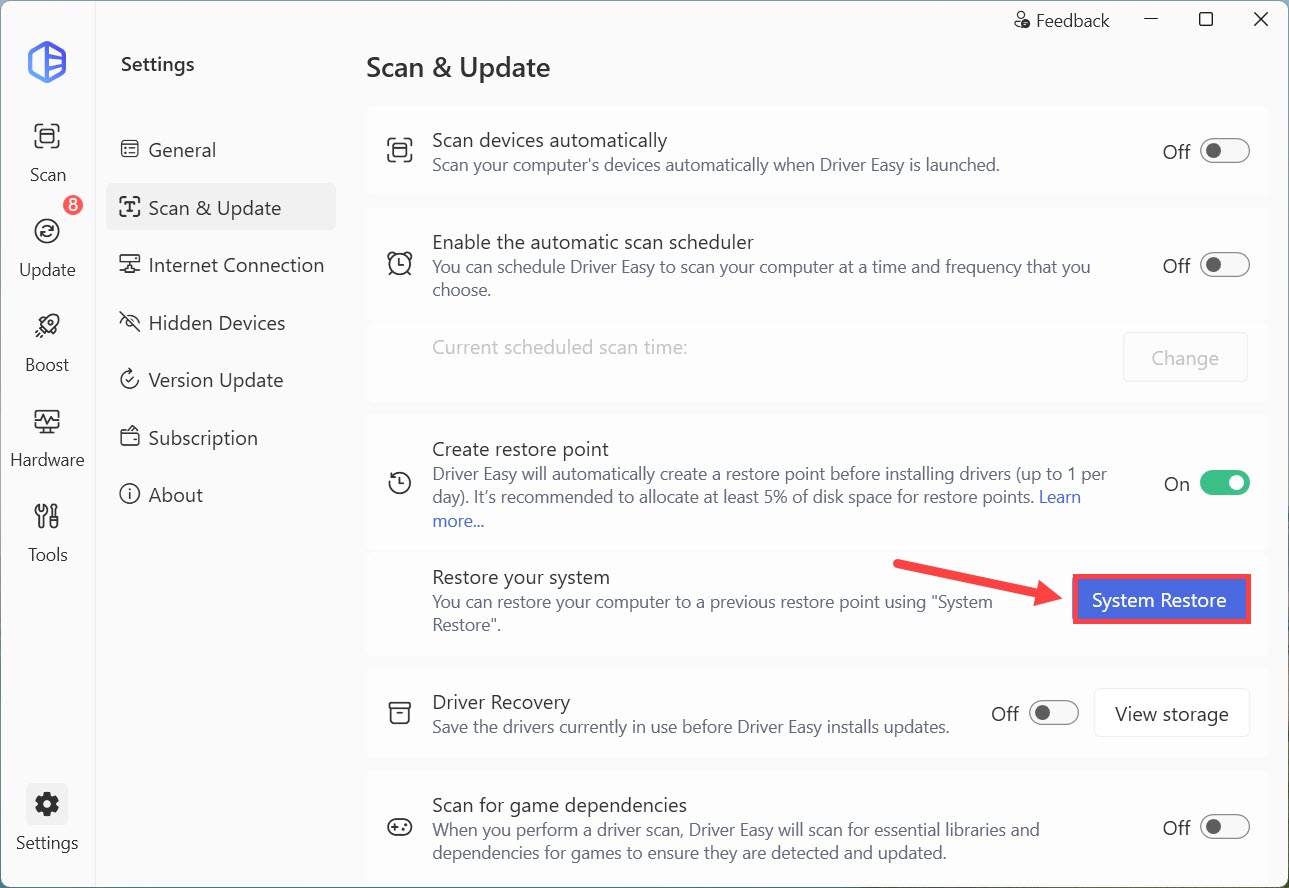Click the Driver Recovery archive box icon
Viewport: 1289px width, 888px height.
pyautogui.click(x=399, y=713)
